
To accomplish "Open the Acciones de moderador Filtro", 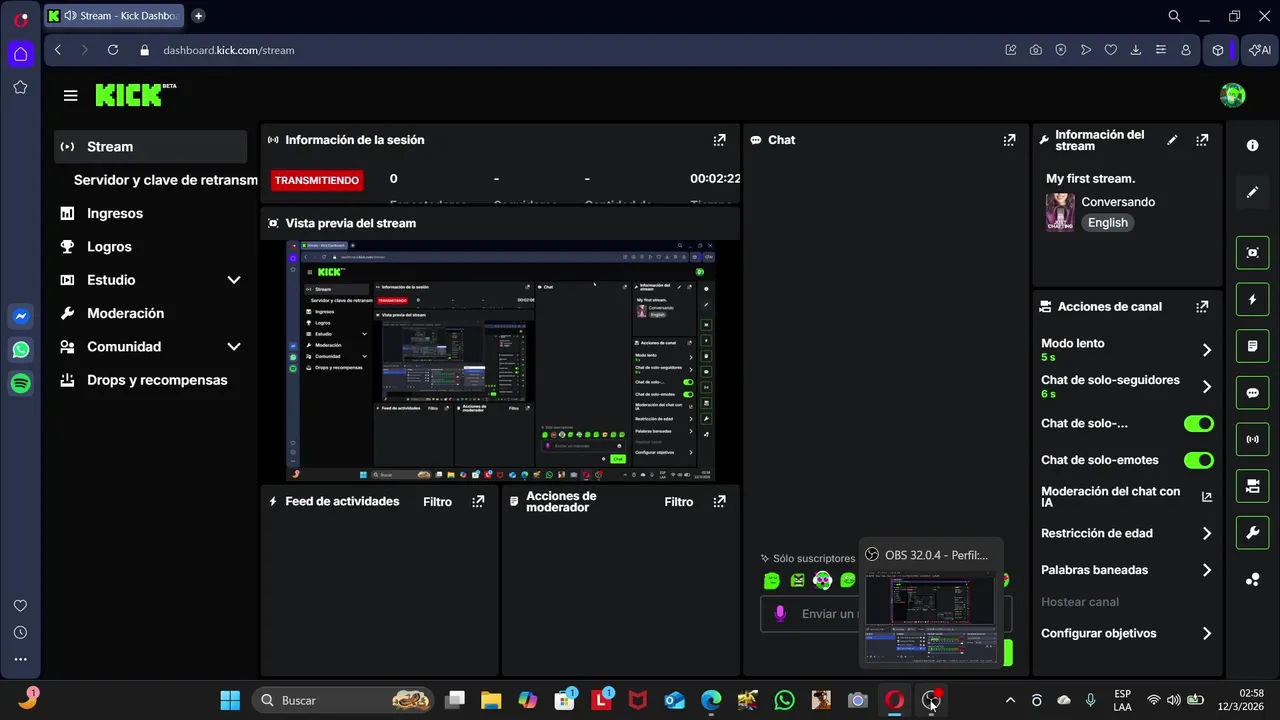I will 678,502.
